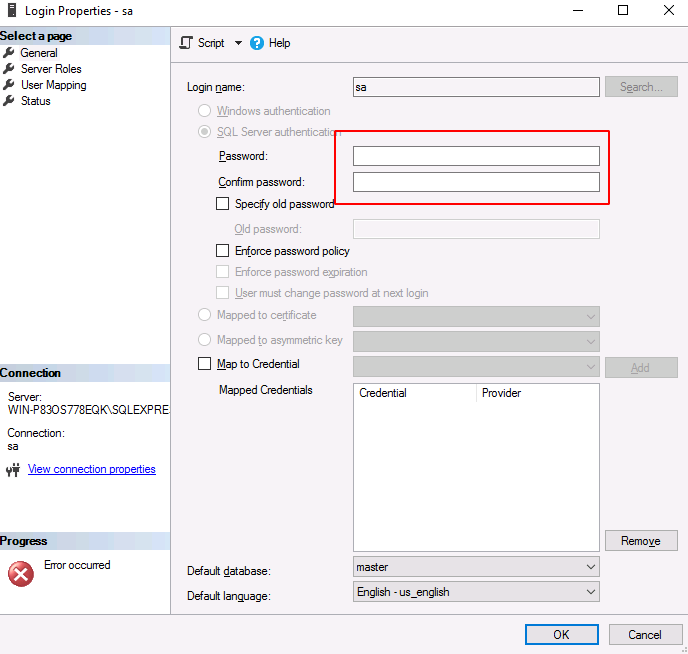Click the wrench icon beside General

pos(8,53)
